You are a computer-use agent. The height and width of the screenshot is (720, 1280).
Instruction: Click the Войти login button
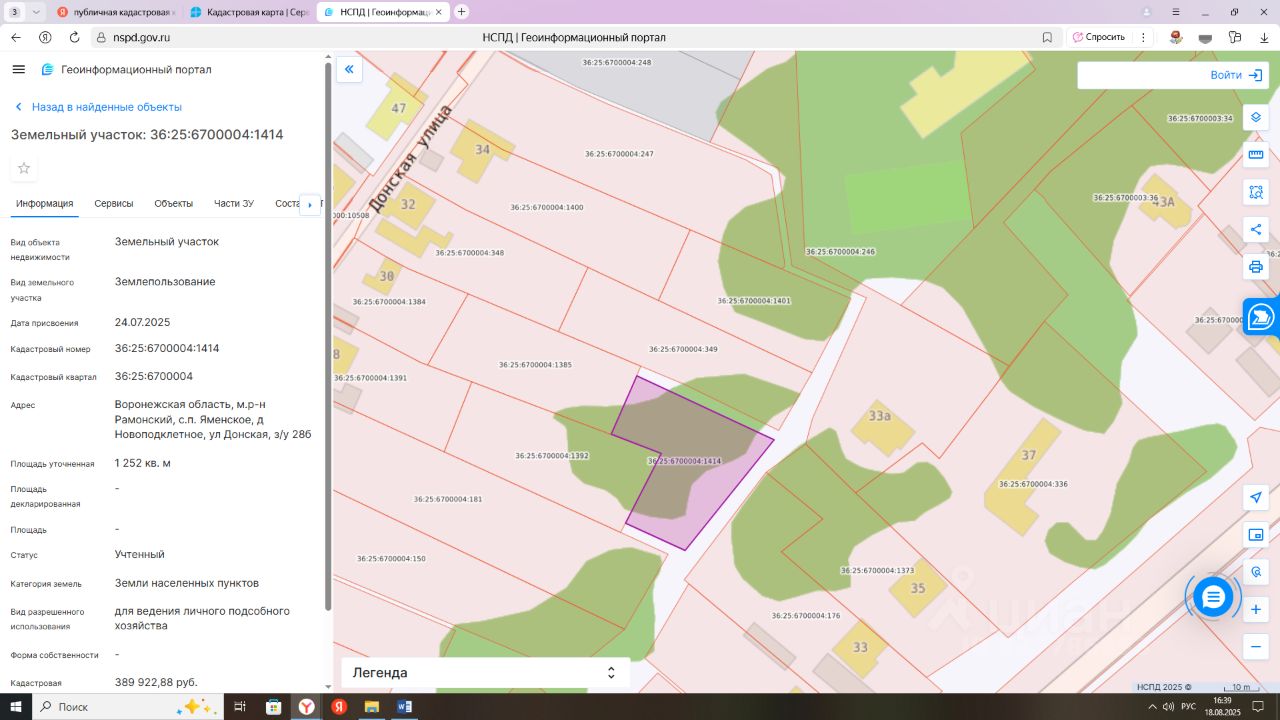[x=1237, y=75]
